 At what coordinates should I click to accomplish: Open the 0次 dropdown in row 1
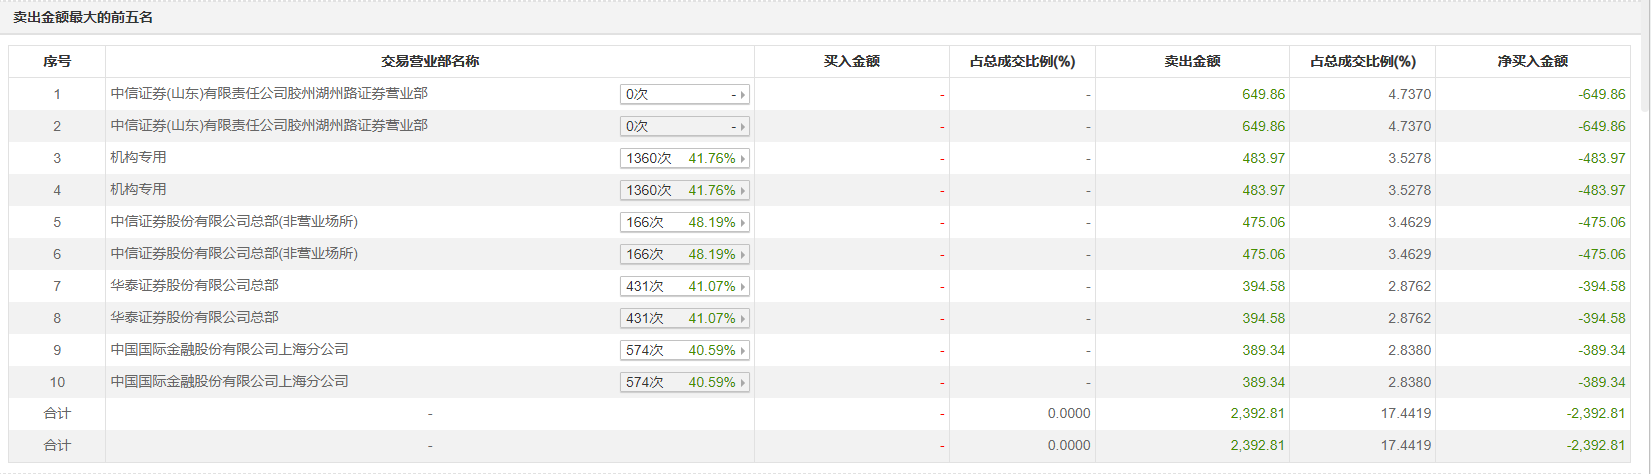click(685, 94)
